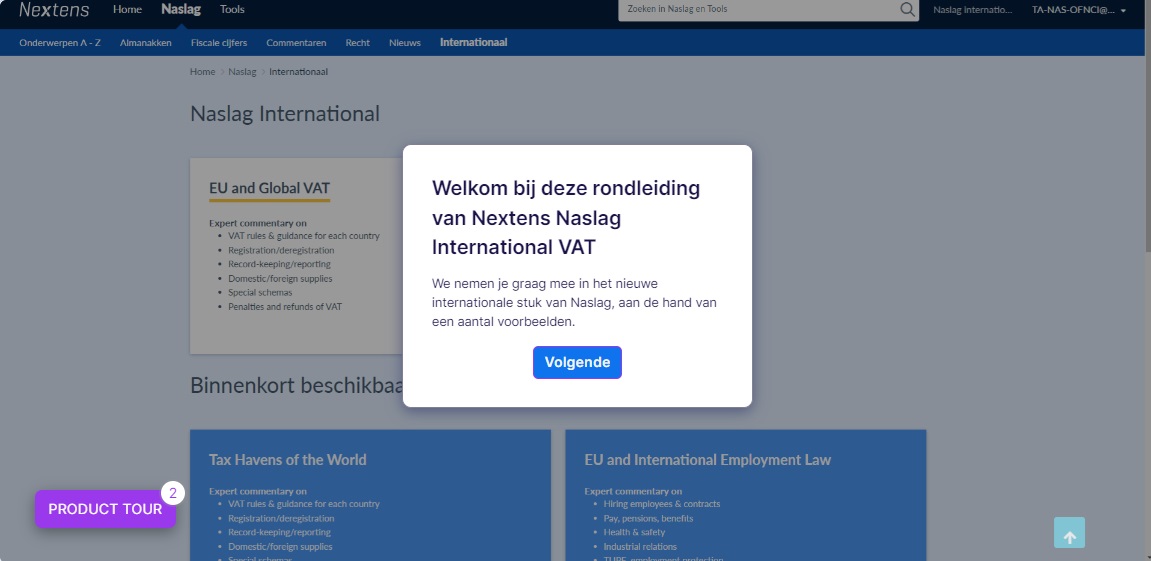Viewport: 1151px width, 561px height.
Task: Launch the PRODUCT TOUR button
Action: coord(105,509)
